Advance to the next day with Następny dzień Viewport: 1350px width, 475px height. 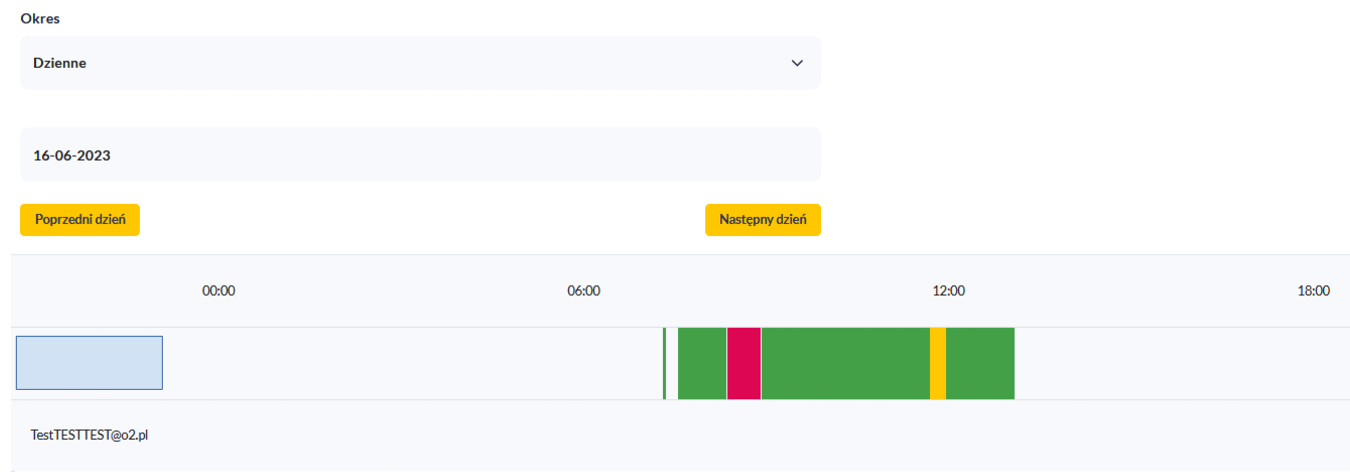tap(763, 220)
